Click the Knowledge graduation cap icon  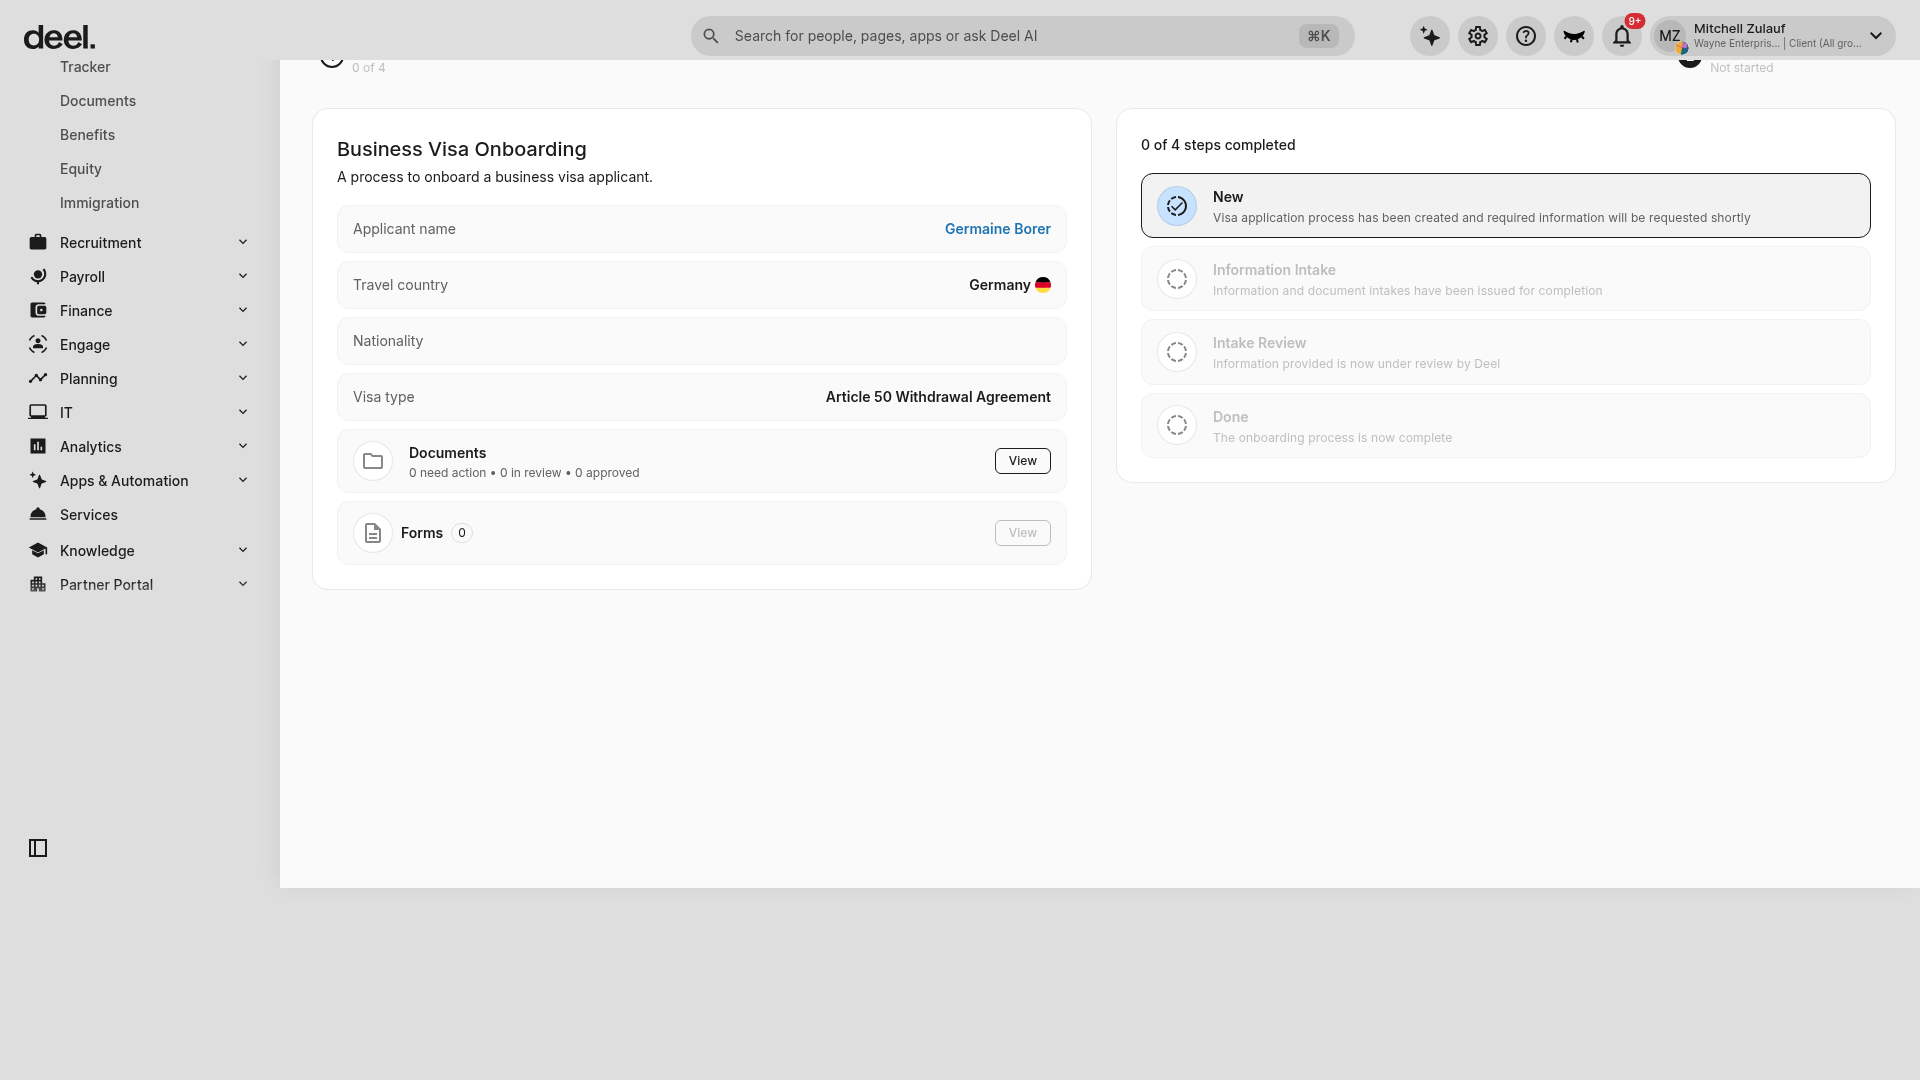pos(38,550)
